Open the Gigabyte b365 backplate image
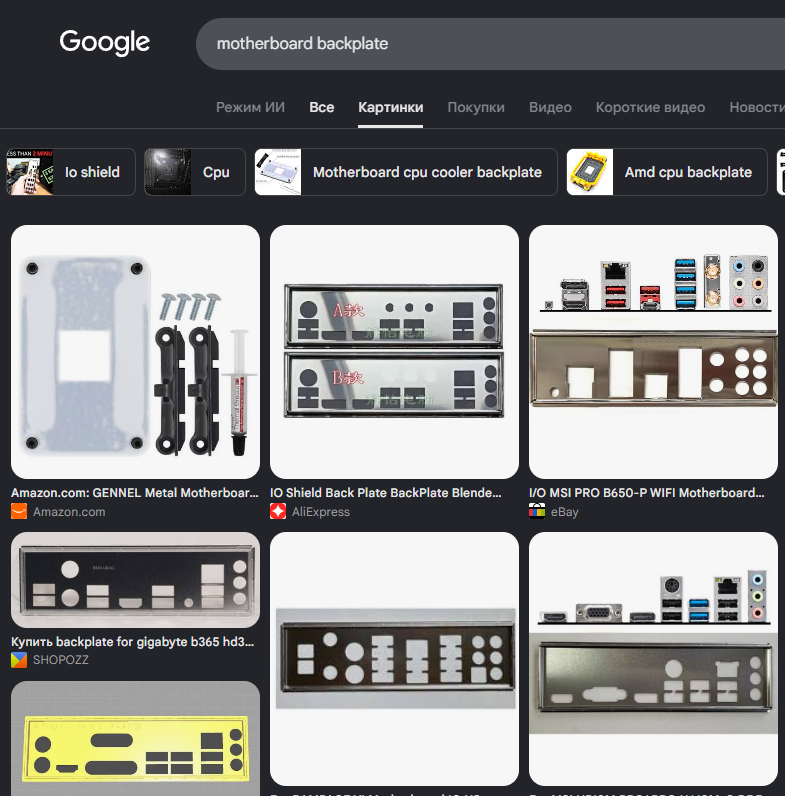 click(x=135, y=580)
